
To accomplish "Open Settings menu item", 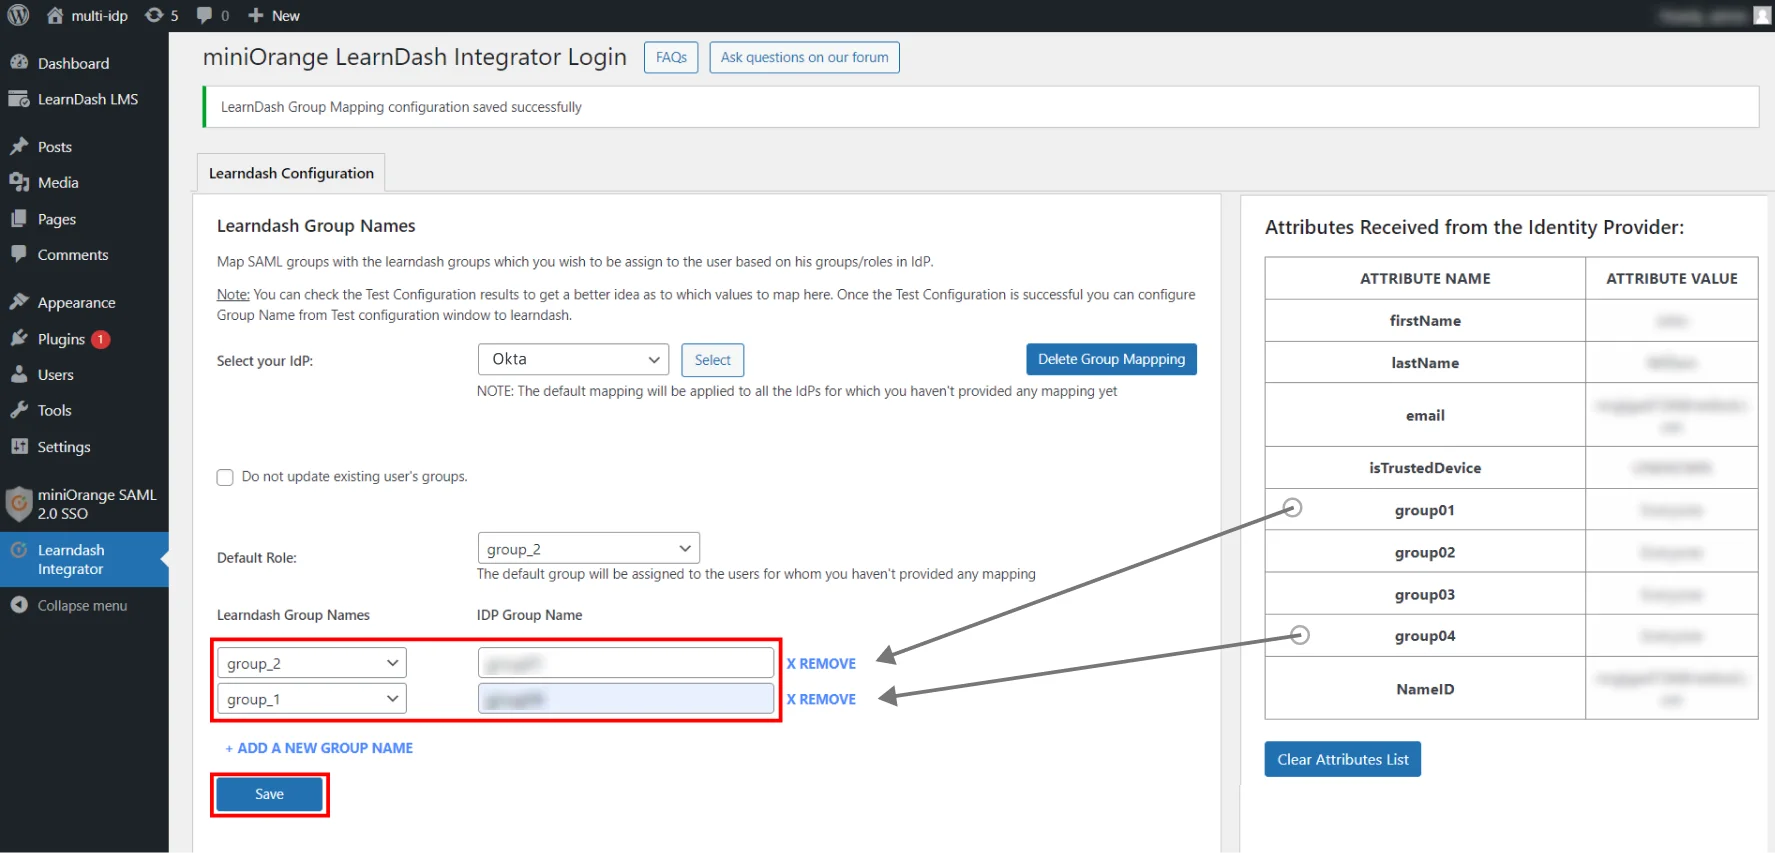I will point(64,447).
